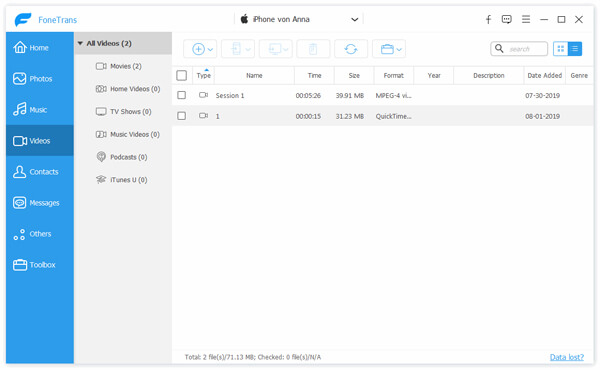The width and height of the screenshot is (600, 370).
Task: Switch to list view
Action: [x=575, y=49]
